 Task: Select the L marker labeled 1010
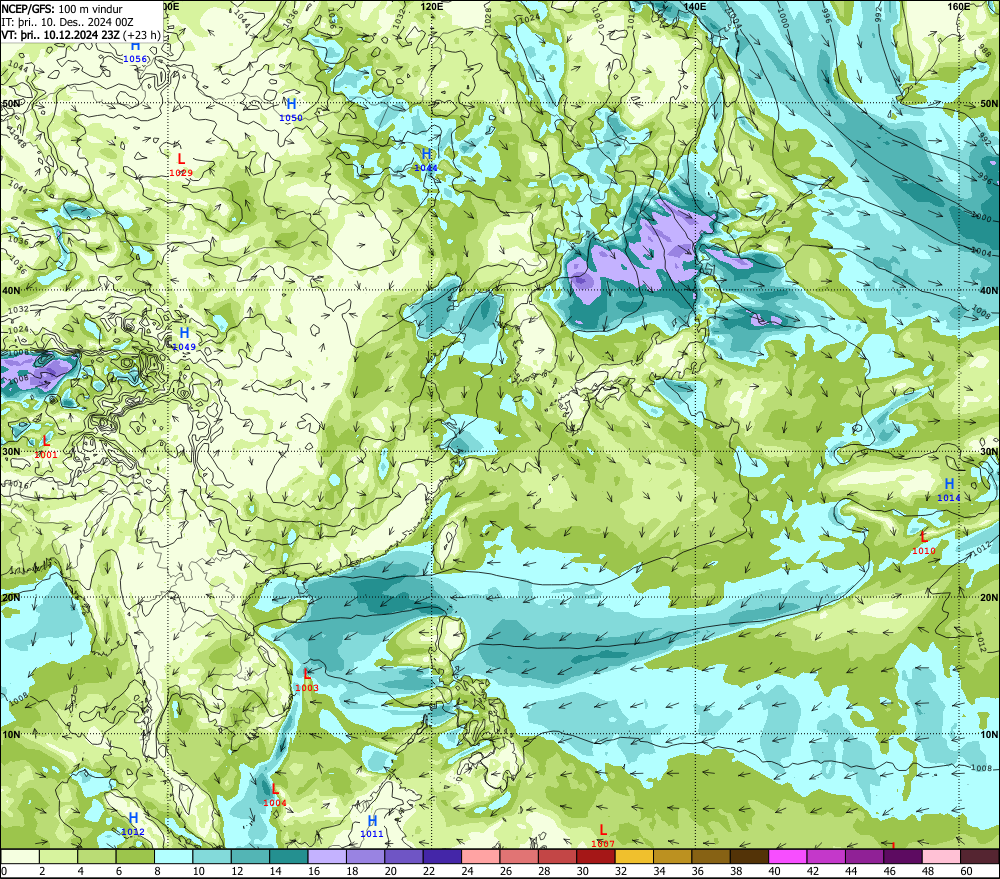coord(923,536)
